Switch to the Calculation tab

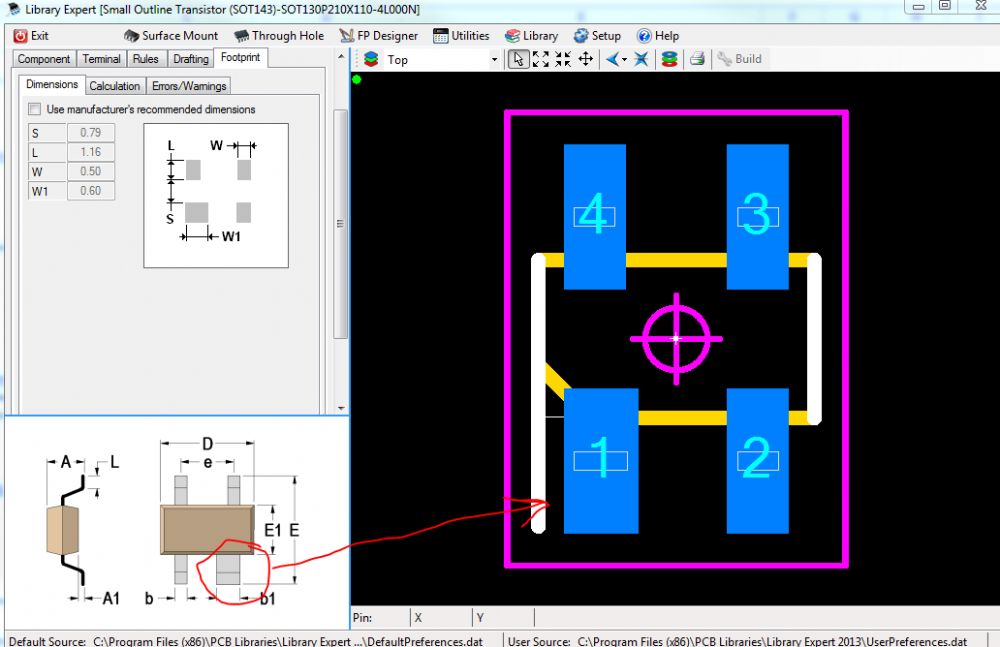coord(114,86)
